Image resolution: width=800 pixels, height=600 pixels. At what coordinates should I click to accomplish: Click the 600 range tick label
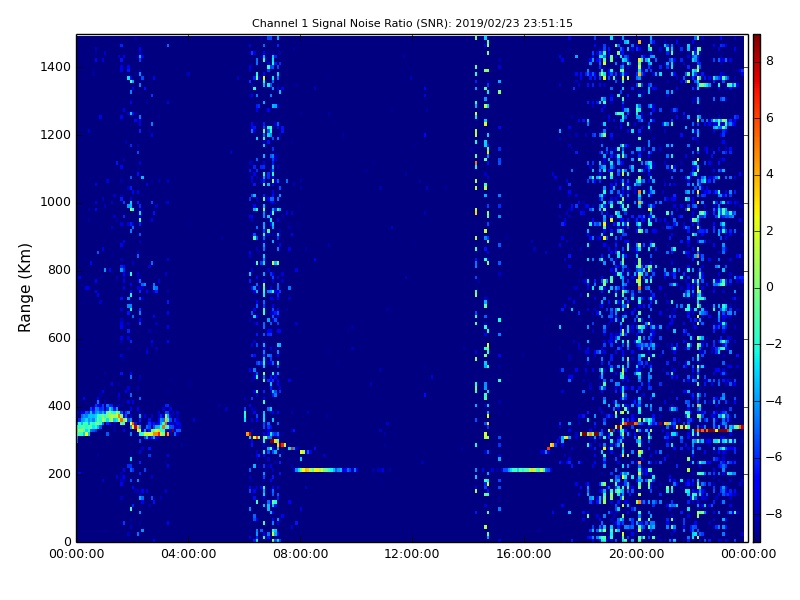(x=59, y=338)
